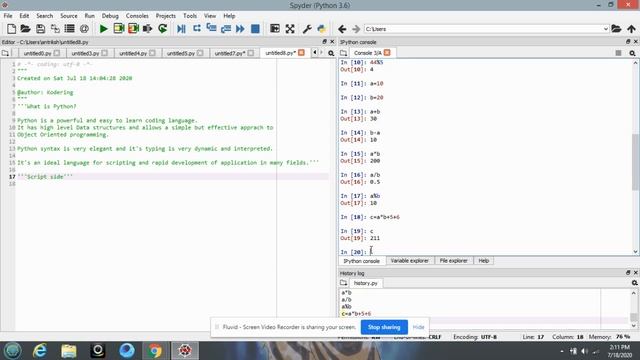
Task: Select the IPython console bottom tab
Action: click(361, 261)
